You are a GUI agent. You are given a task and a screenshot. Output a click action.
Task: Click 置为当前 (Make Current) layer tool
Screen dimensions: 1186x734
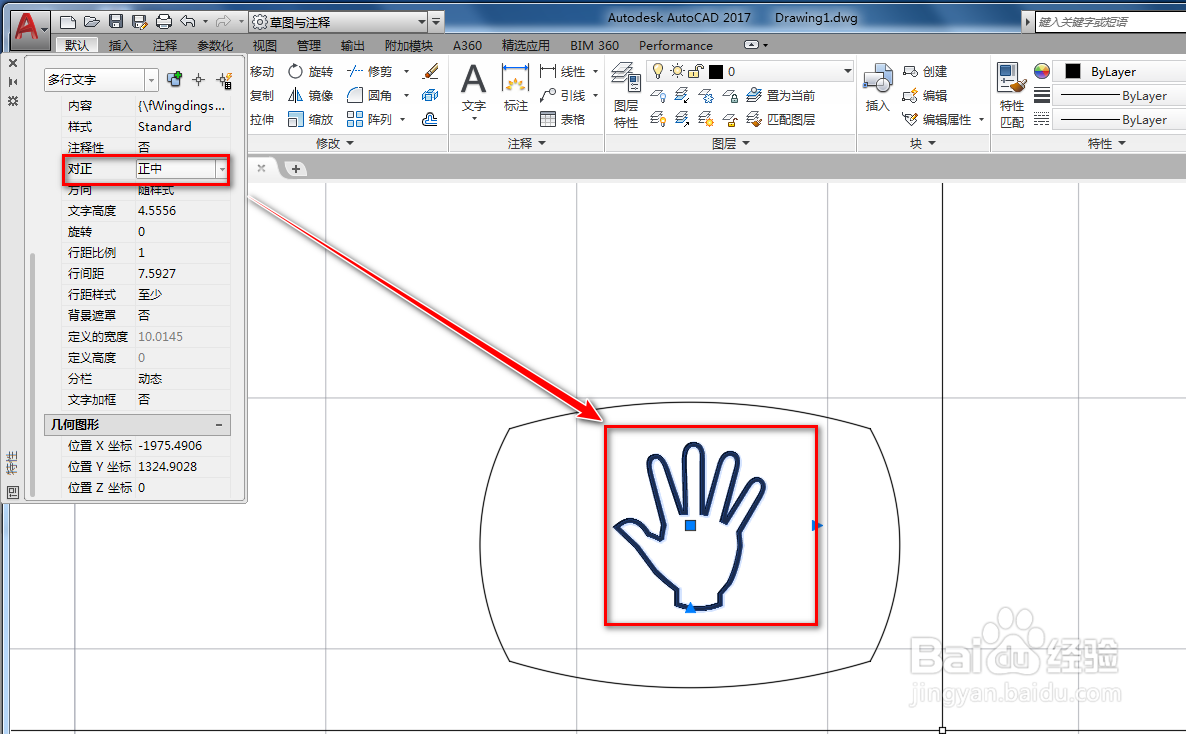click(781, 95)
